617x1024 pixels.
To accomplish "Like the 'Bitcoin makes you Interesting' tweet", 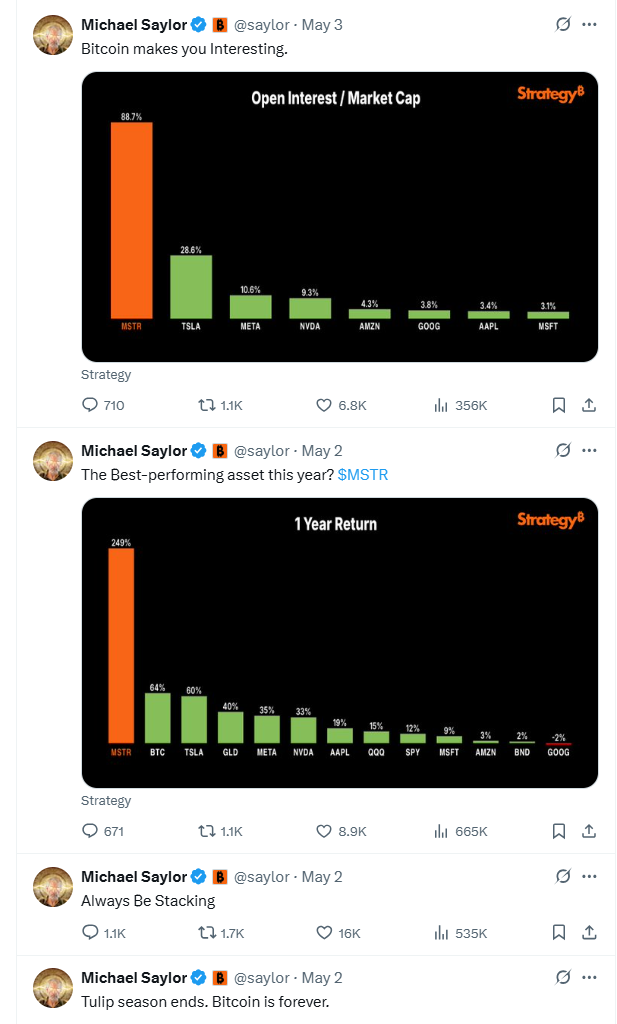I will tap(324, 405).
